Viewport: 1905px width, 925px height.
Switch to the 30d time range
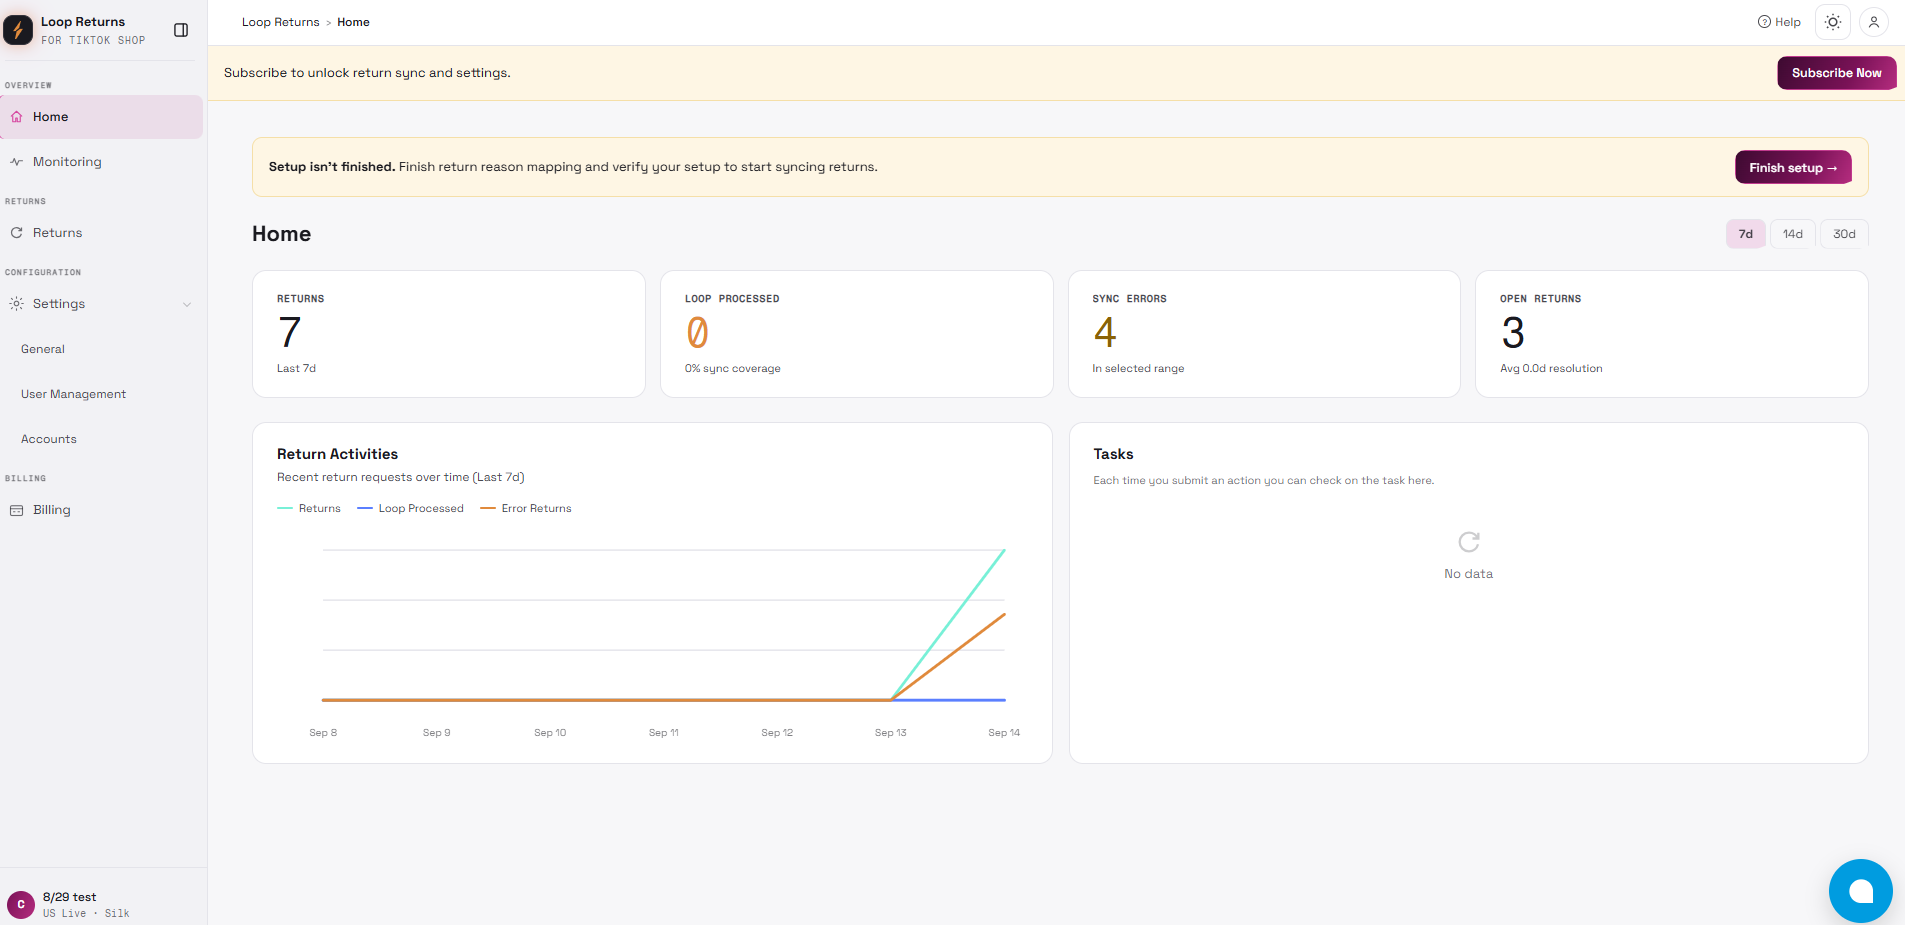coord(1844,234)
